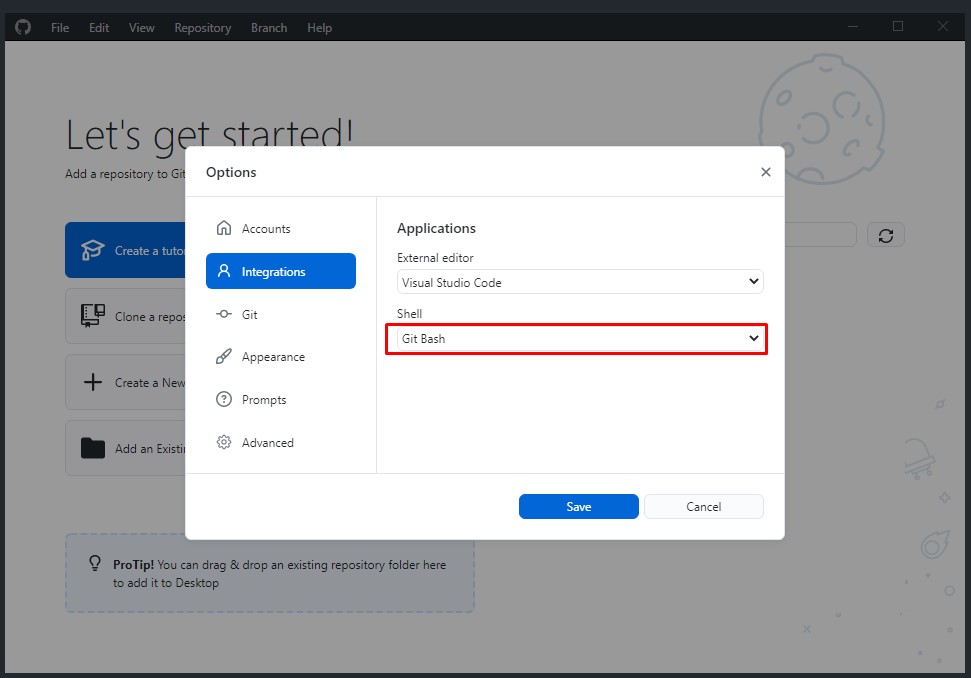971x678 pixels.
Task: Click the External editor label
Action: pos(435,258)
